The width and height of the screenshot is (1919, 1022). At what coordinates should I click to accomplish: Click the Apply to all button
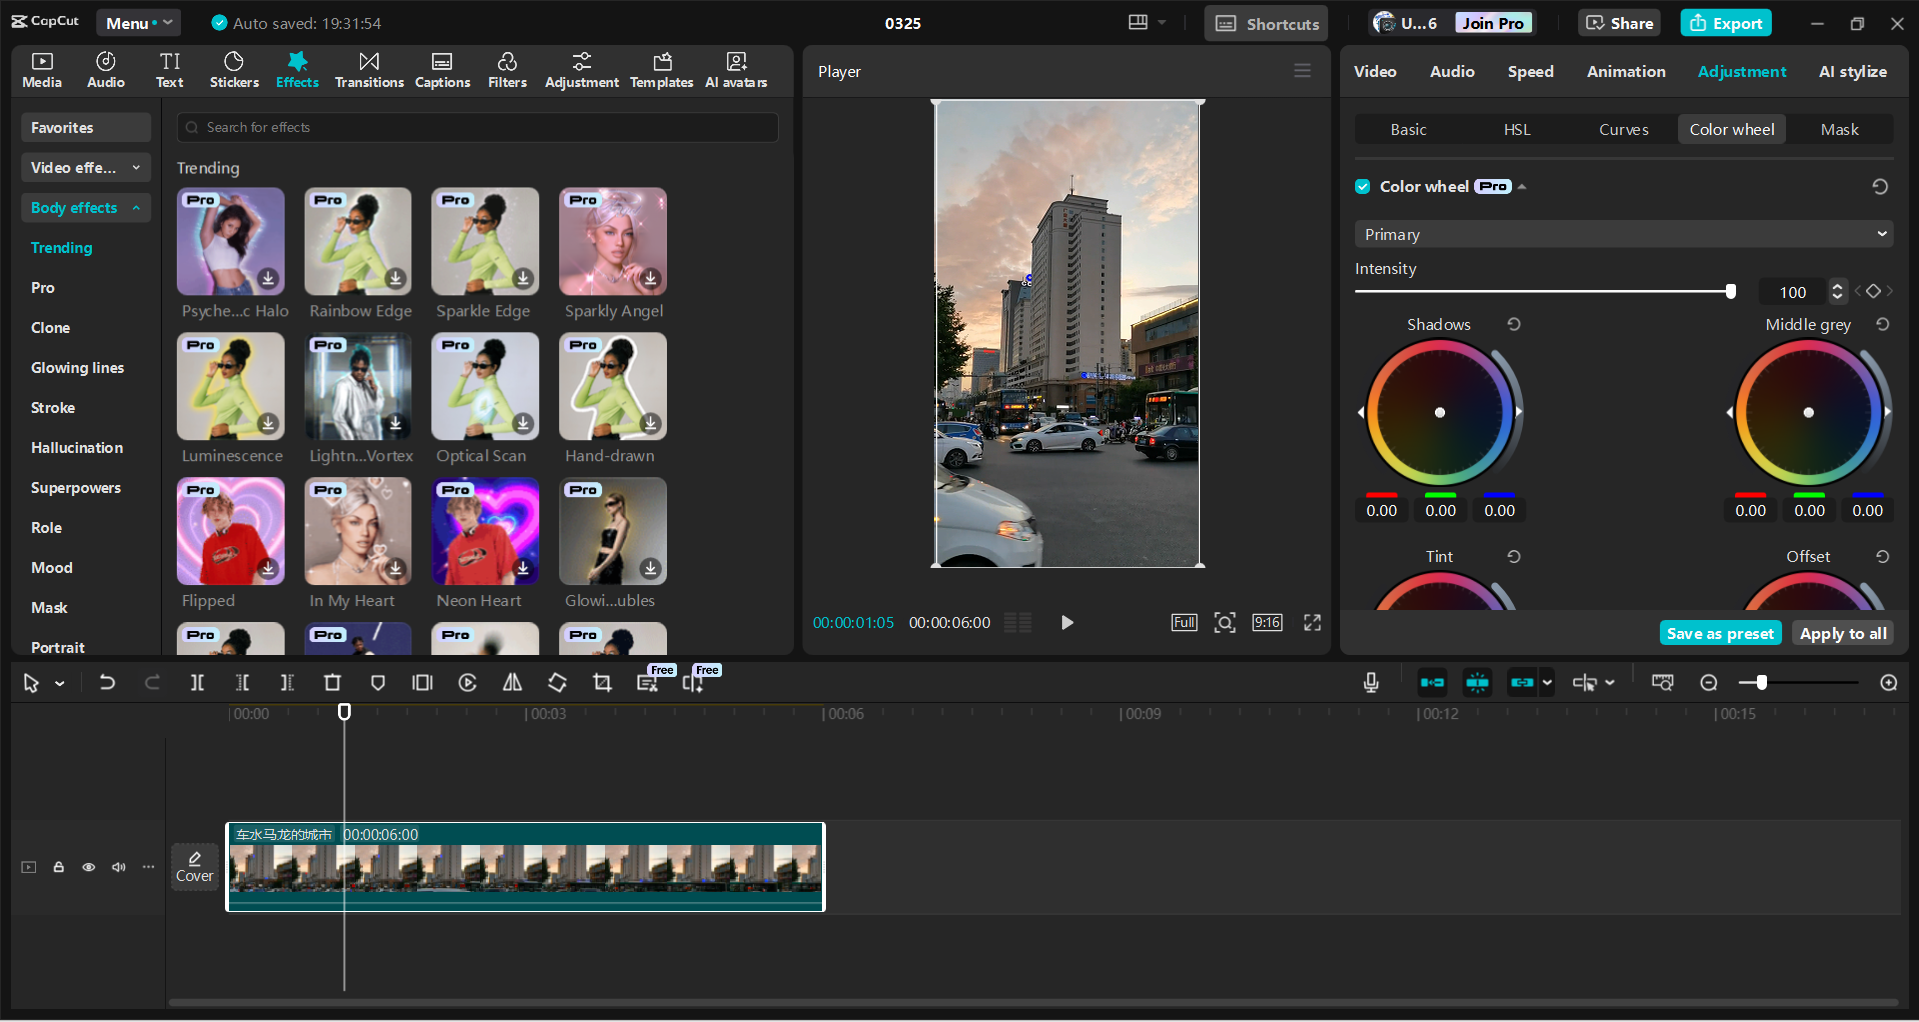[1842, 632]
